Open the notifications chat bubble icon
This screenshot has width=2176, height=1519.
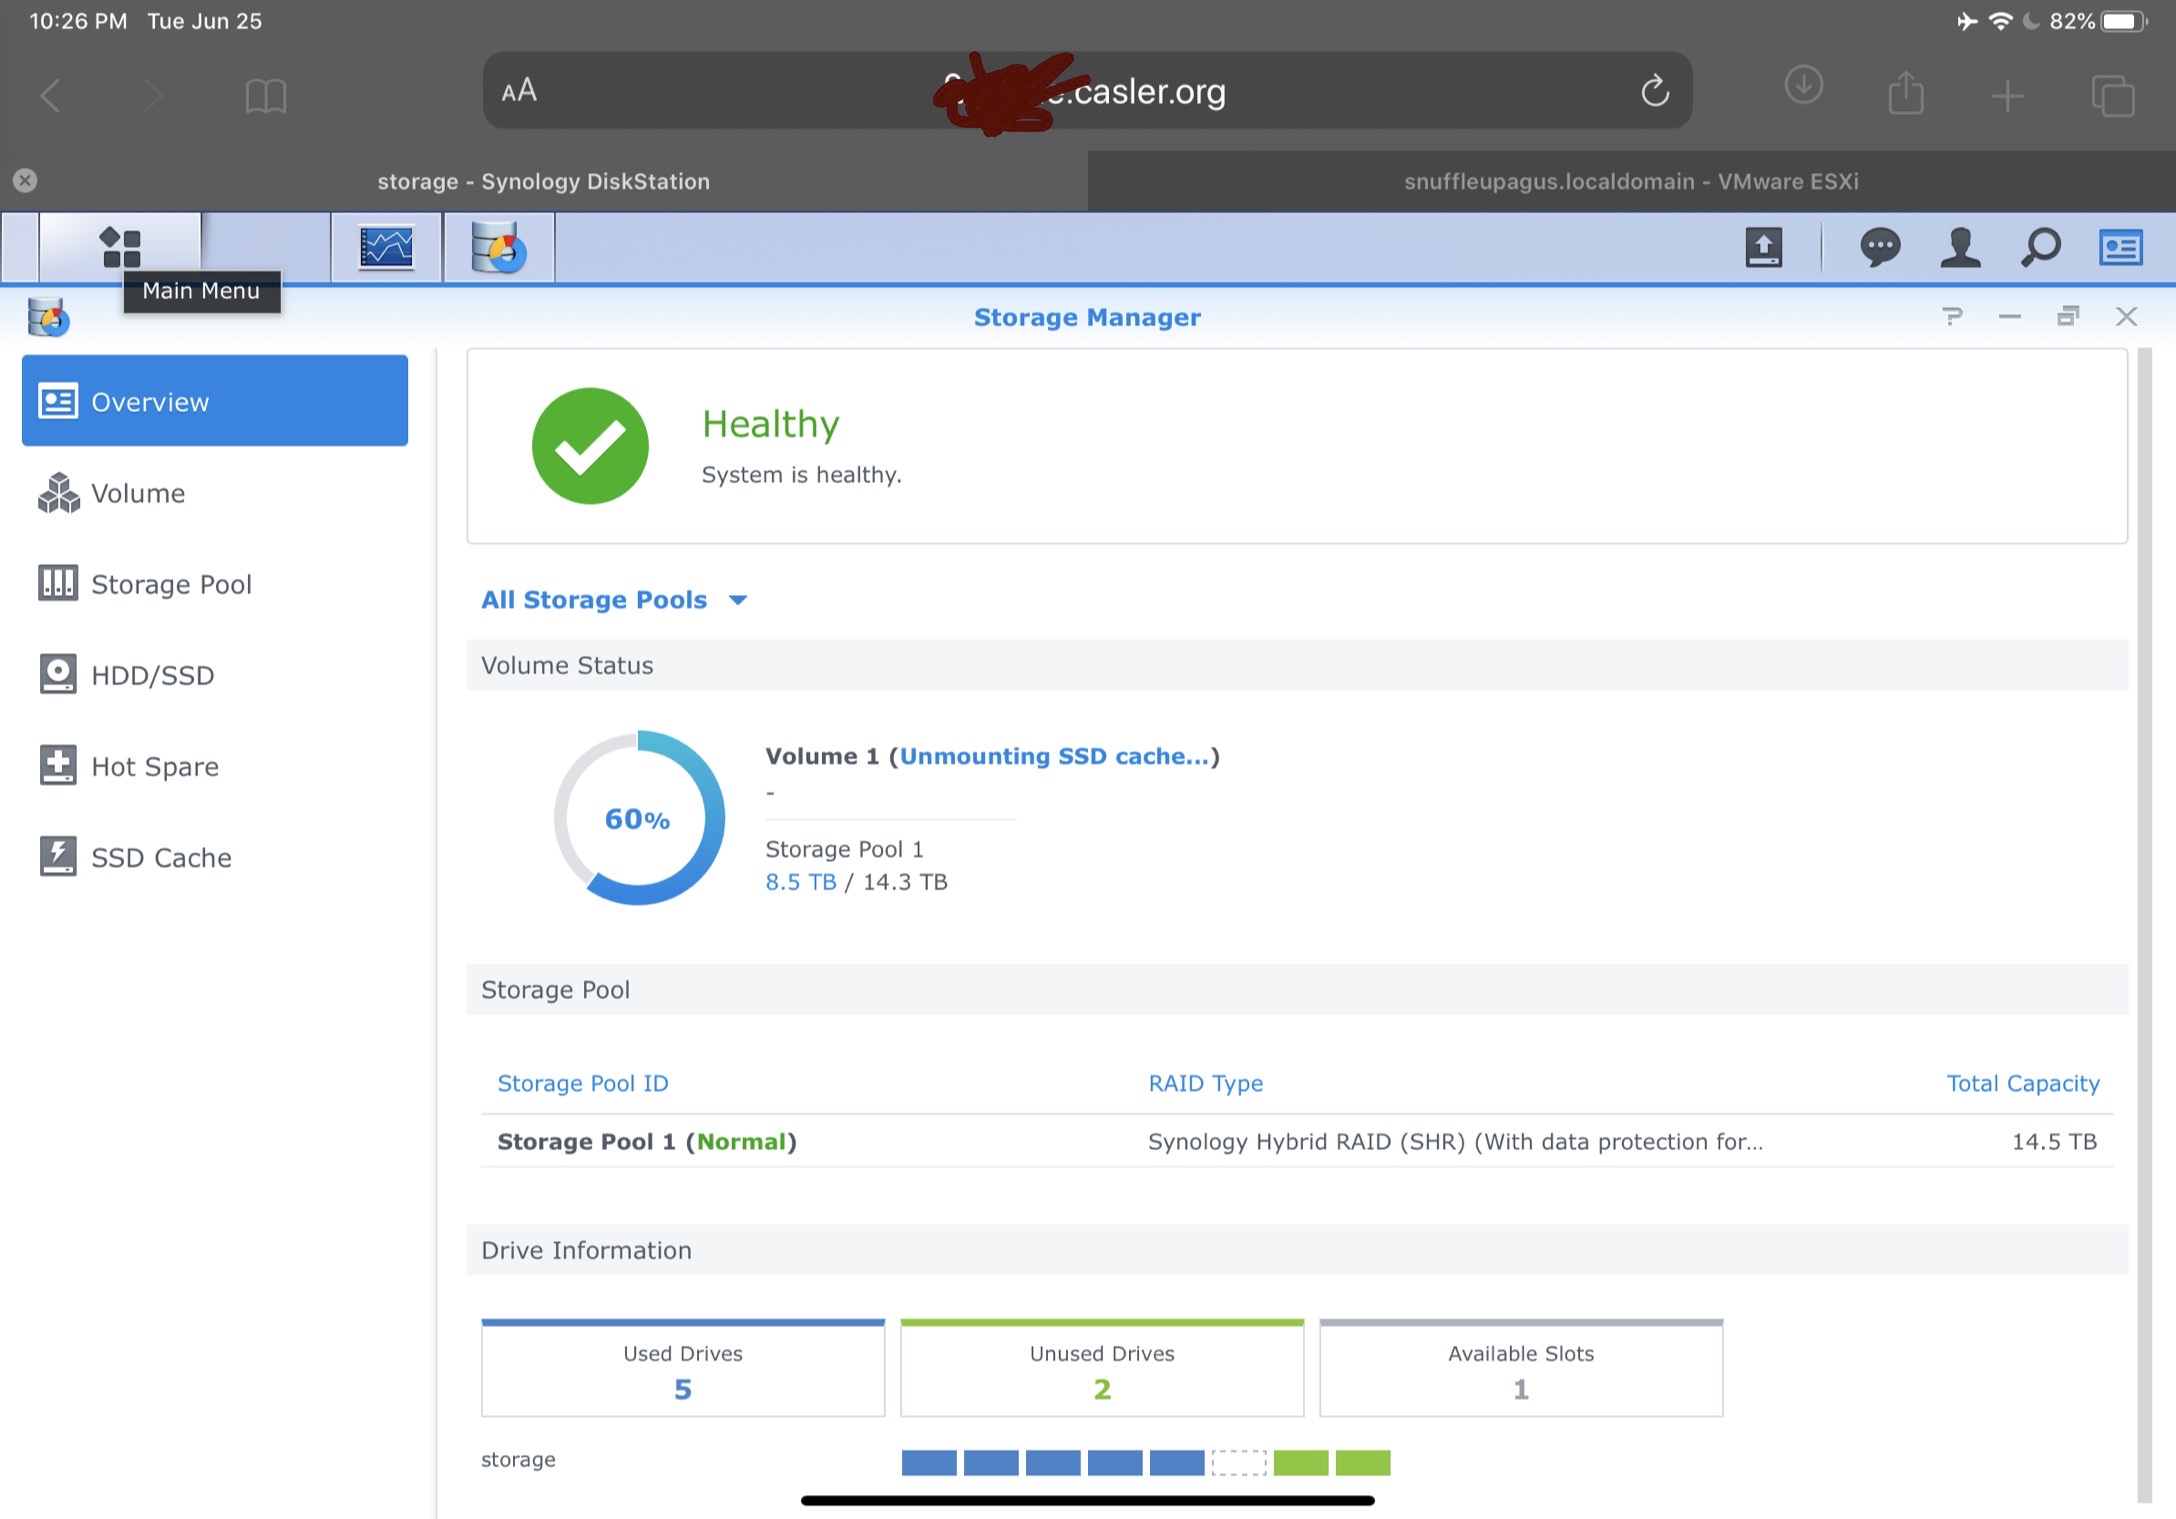point(1880,247)
